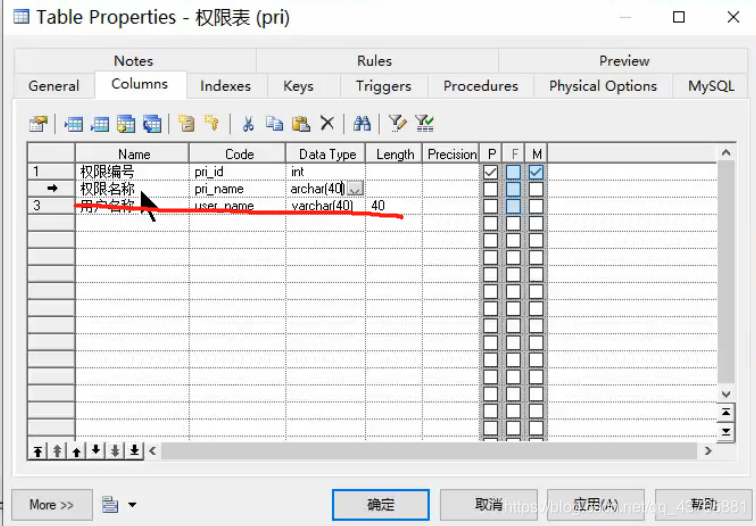Uncheck the Primary key box for pri_id

[490, 172]
